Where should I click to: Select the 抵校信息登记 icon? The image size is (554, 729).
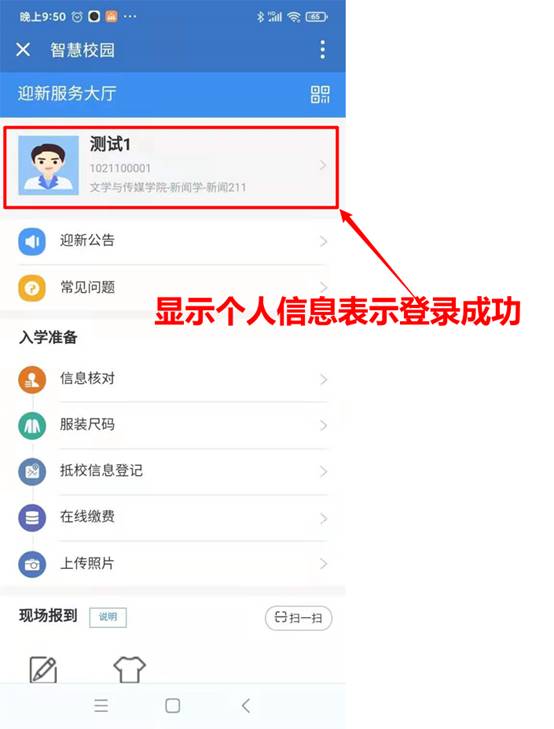click(x=32, y=471)
